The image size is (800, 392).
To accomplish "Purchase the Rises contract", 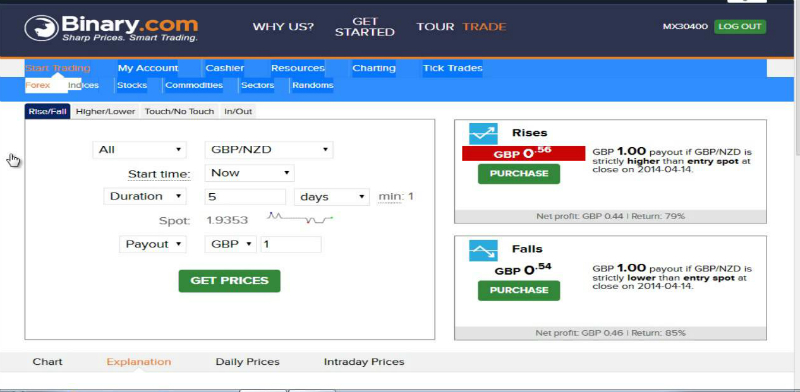I will 519,174.
